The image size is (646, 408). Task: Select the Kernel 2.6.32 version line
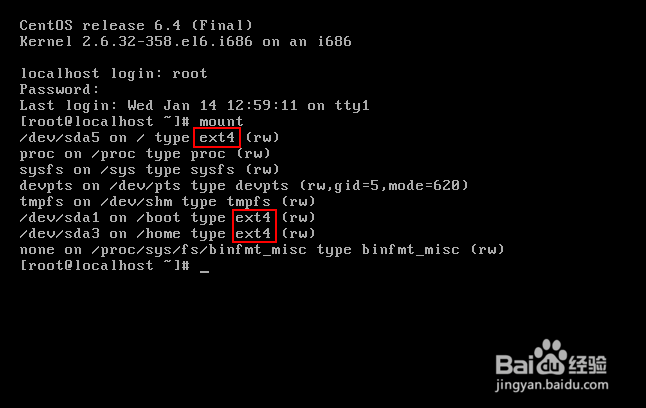(185, 41)
